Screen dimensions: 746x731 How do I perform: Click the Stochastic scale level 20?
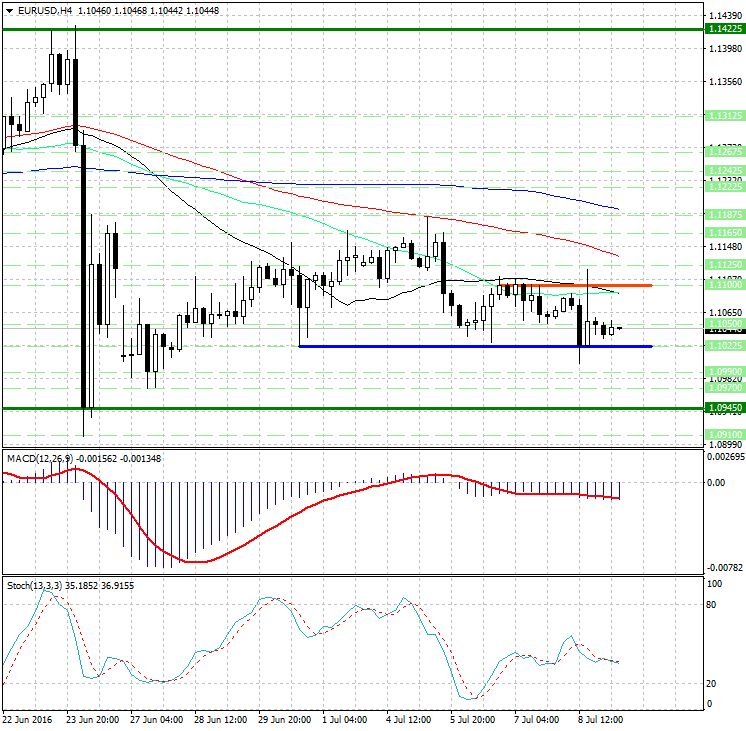click(711, 683)
